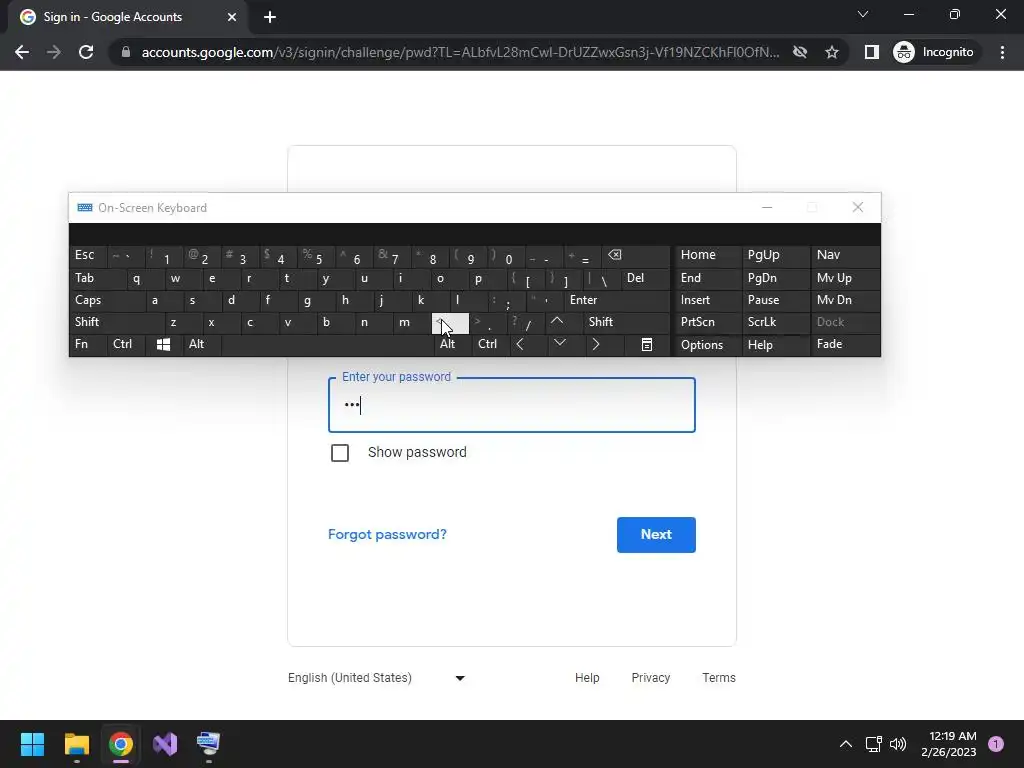
Task: Go back to the previous page in Chrome
Action: [x=22, y=52]
